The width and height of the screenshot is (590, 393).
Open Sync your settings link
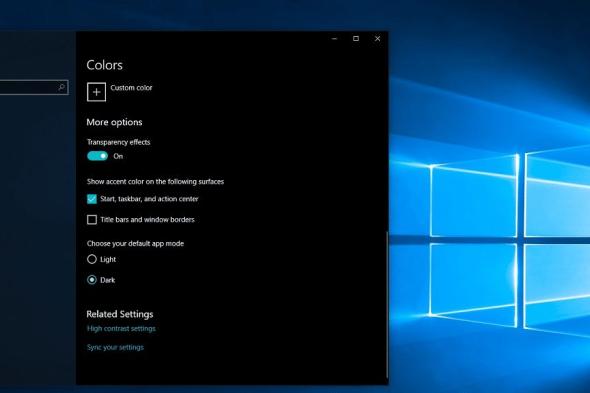pos(115,347)
